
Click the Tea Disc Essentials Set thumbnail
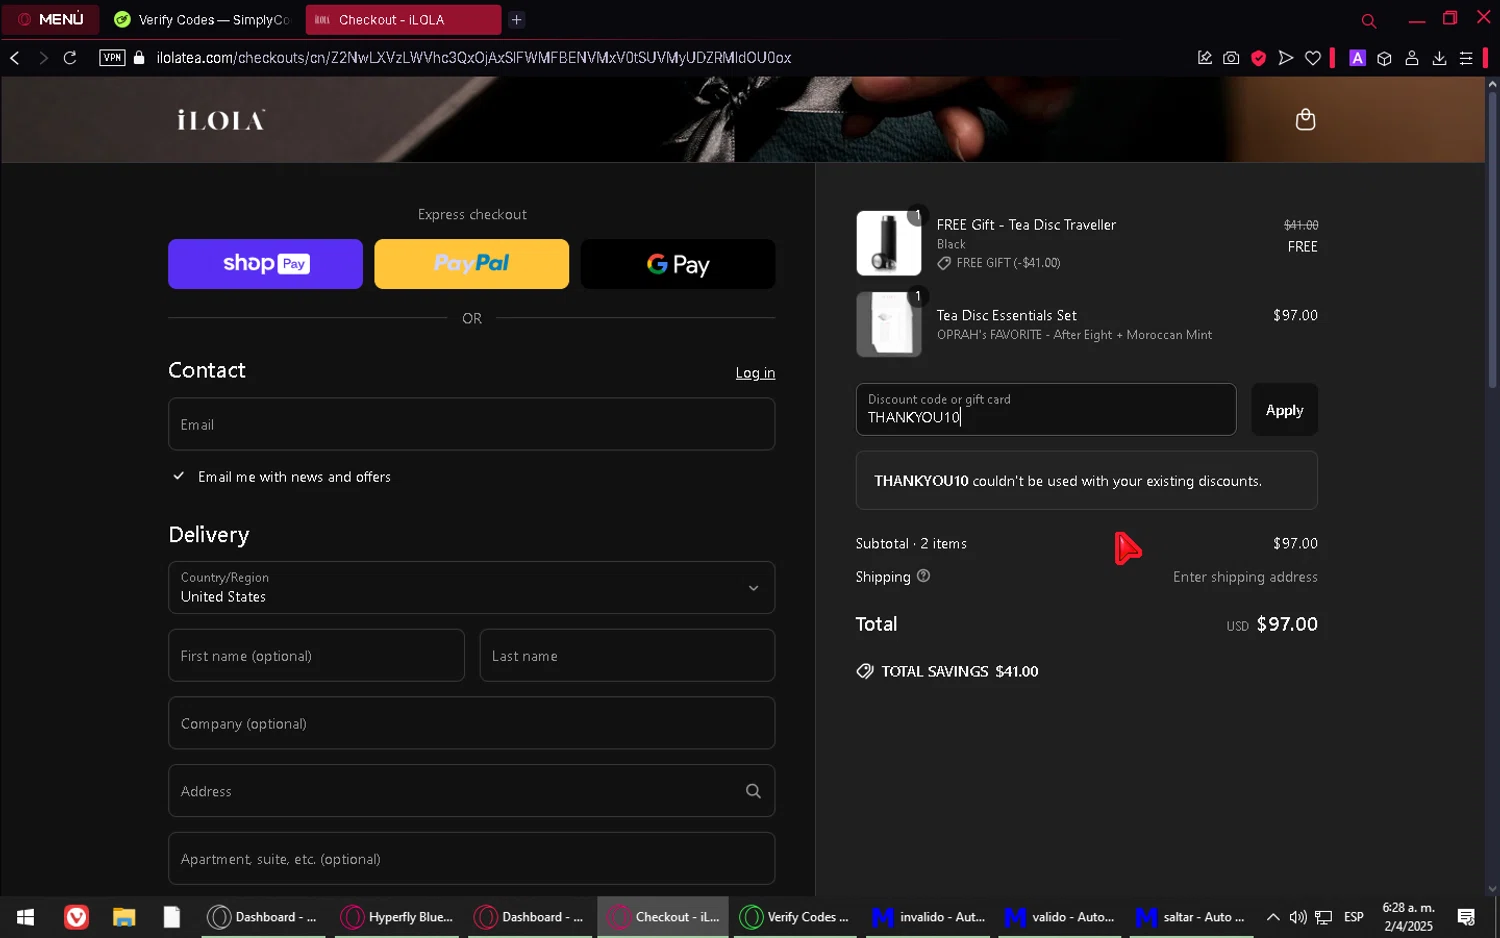click(888, 324)
